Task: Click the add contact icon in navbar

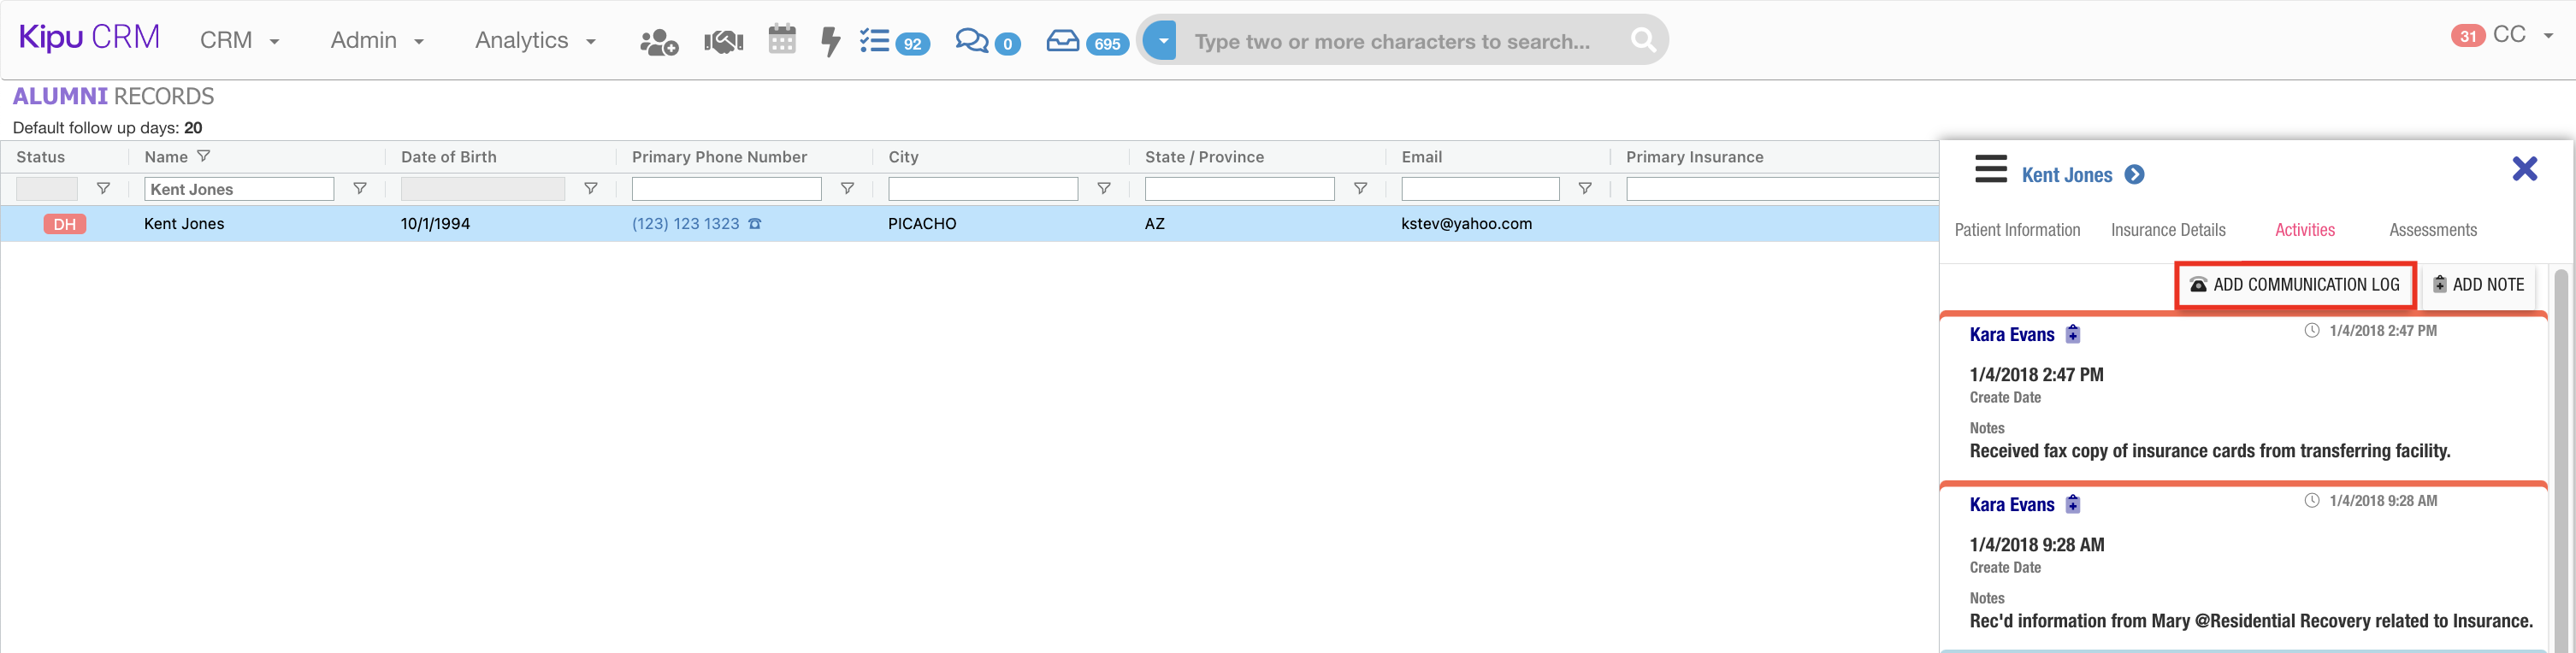Action: tap(658, 42)
